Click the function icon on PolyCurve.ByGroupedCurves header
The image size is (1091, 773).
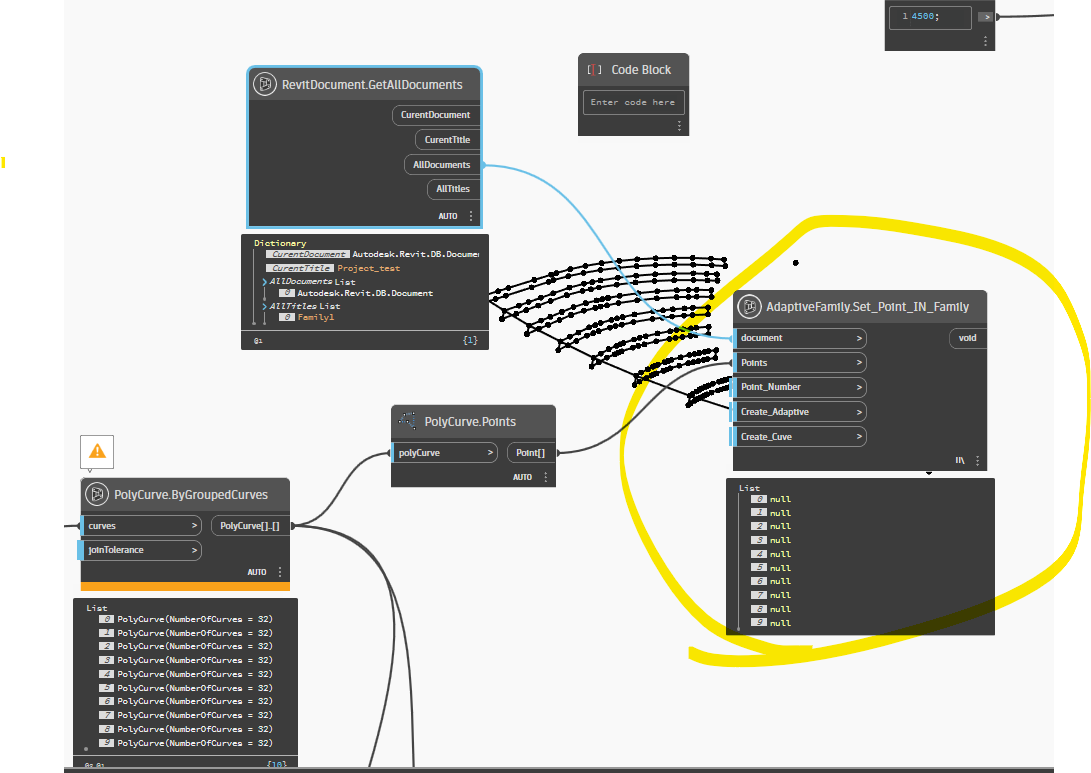tap(99, 493)
